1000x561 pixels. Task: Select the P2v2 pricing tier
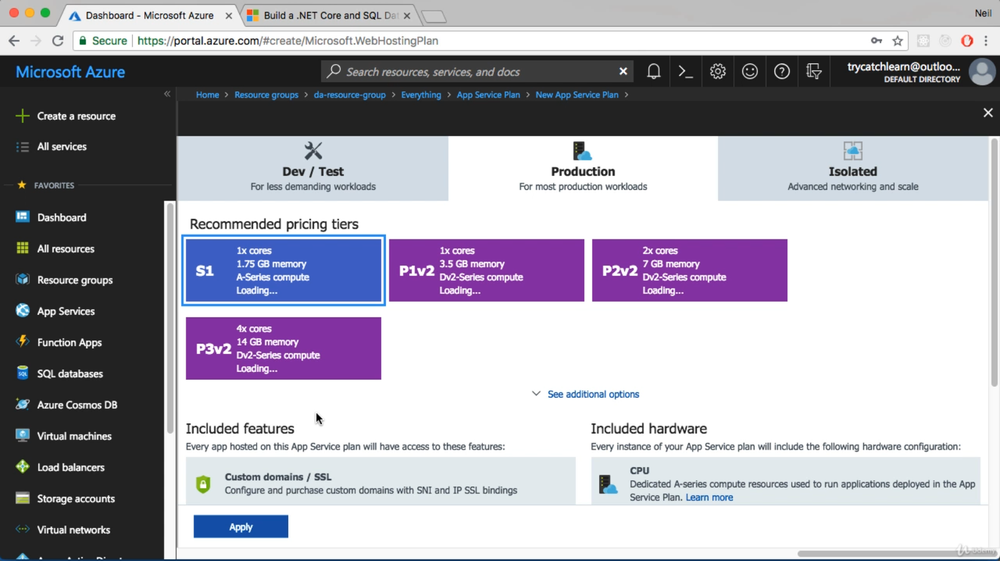point(689,270)
